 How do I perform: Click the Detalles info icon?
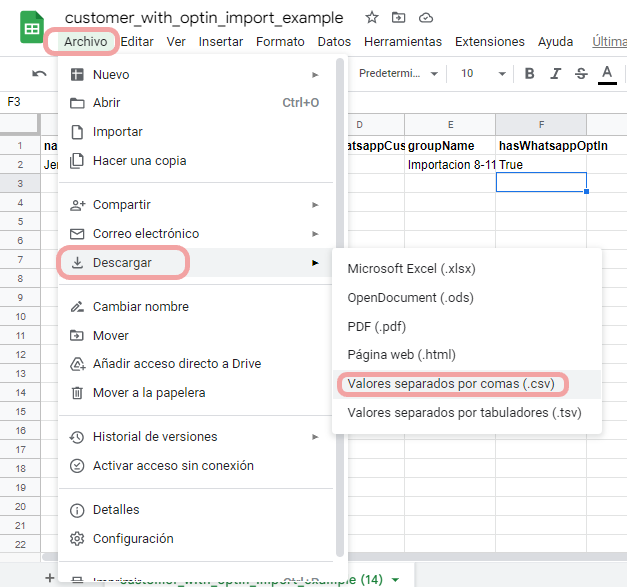(x=77, y=510)
